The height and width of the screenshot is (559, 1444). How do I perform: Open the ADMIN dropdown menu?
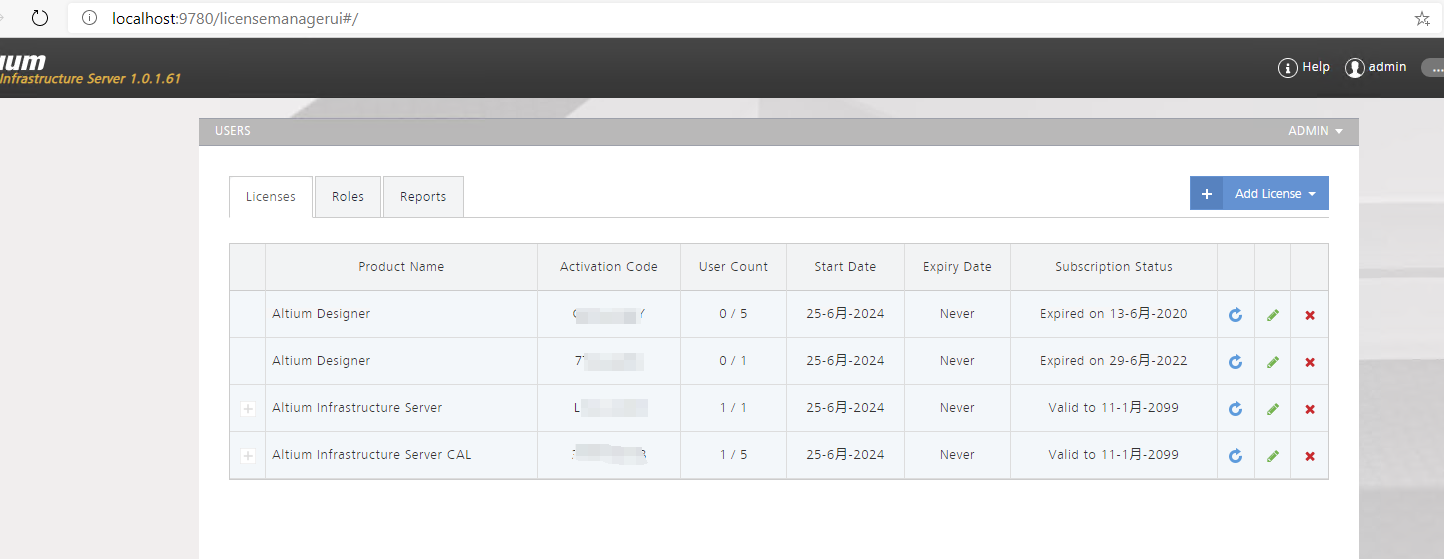(x=1315, y=131)
